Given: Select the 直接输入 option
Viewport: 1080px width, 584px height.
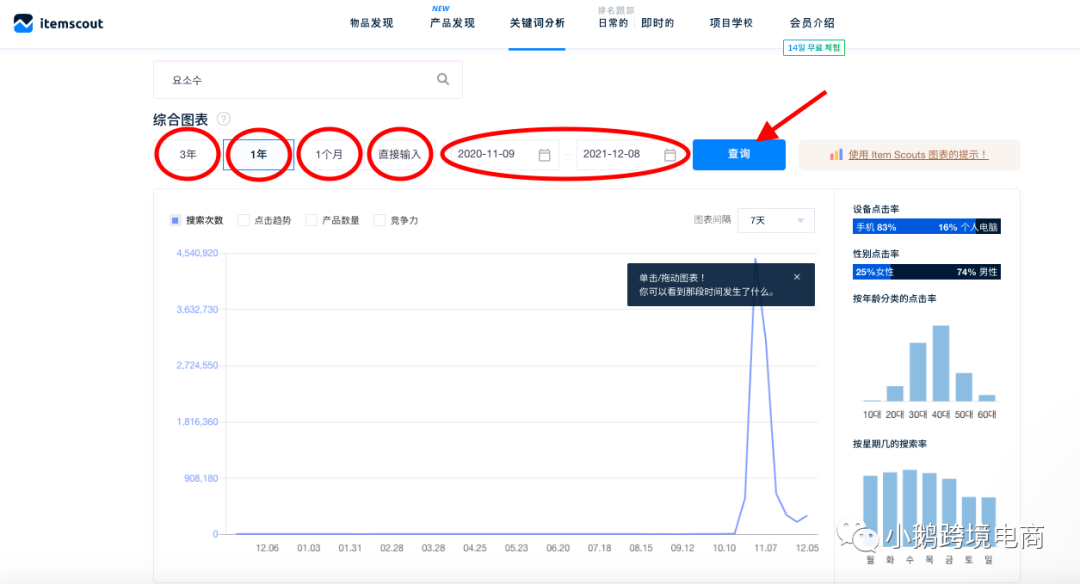Looking at the screenshot, I should click(x=400, y=154).
